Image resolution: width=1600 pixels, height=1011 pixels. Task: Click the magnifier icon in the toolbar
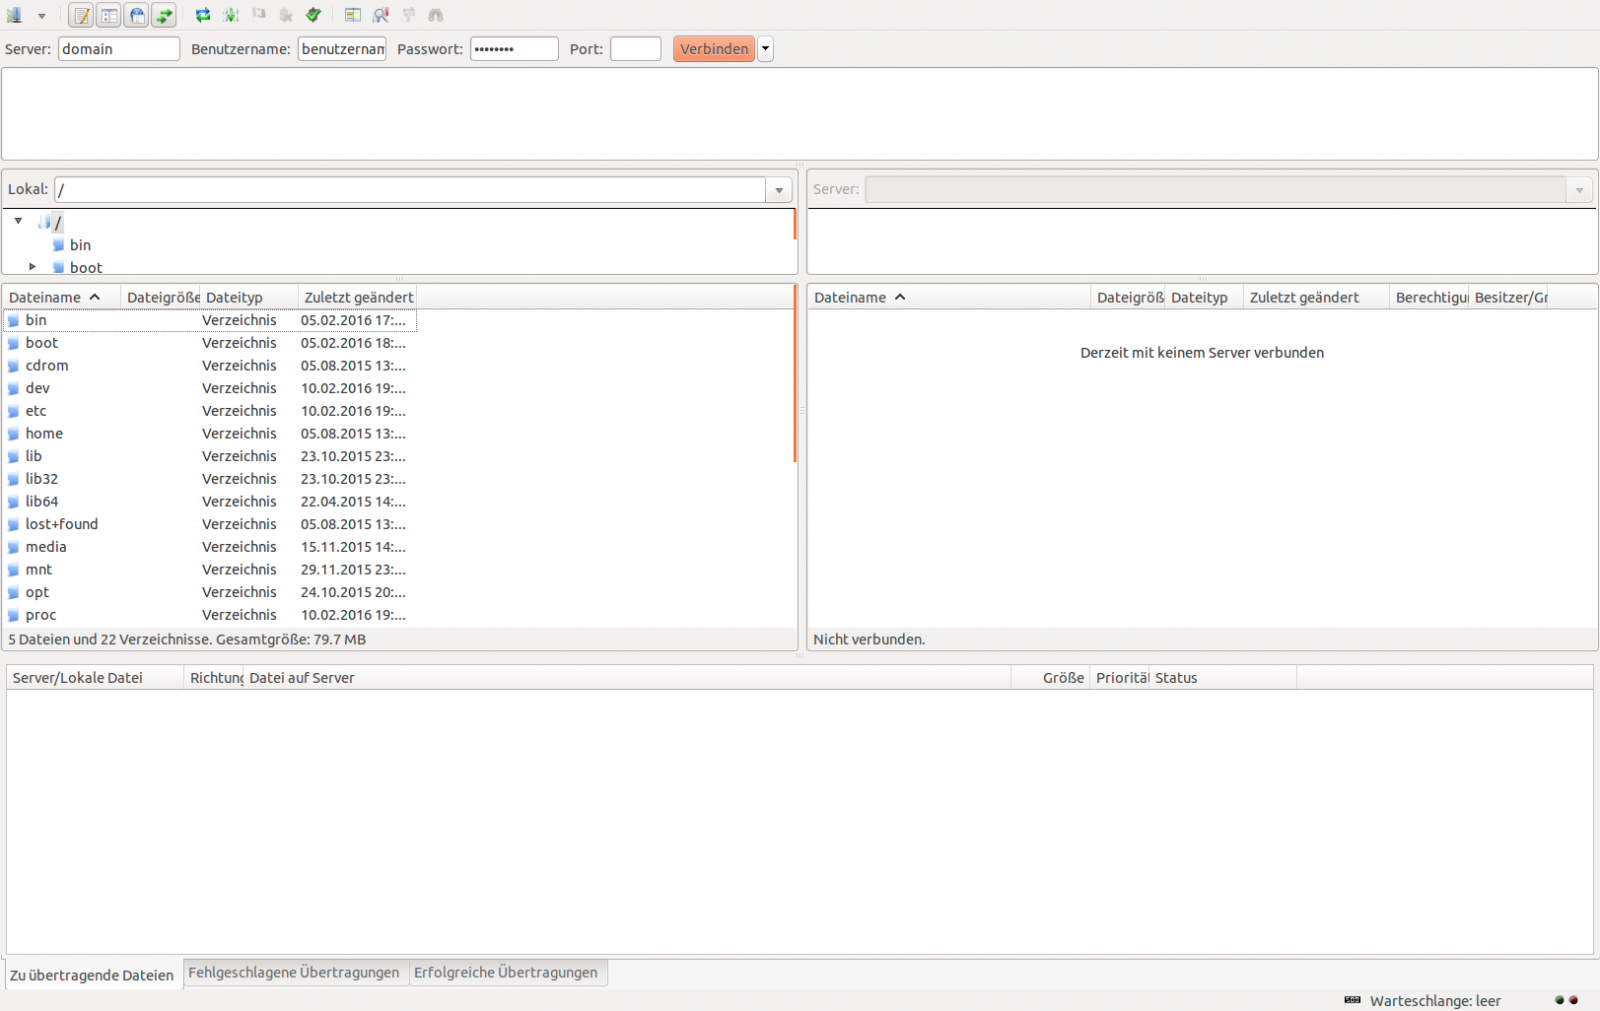[381, 15]
